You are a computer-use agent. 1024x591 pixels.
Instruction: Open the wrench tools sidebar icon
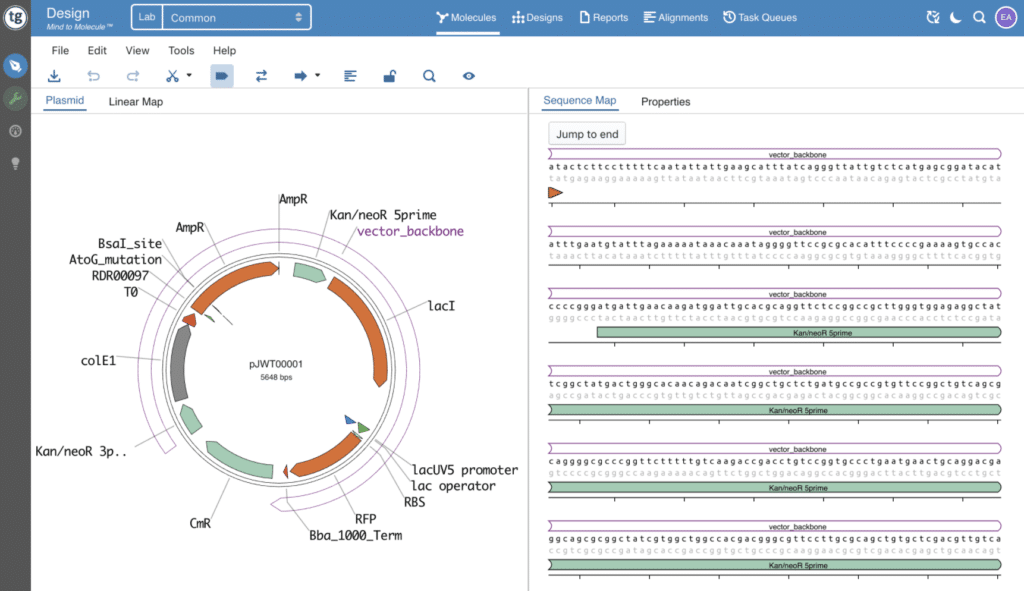(x=15, y=99)
